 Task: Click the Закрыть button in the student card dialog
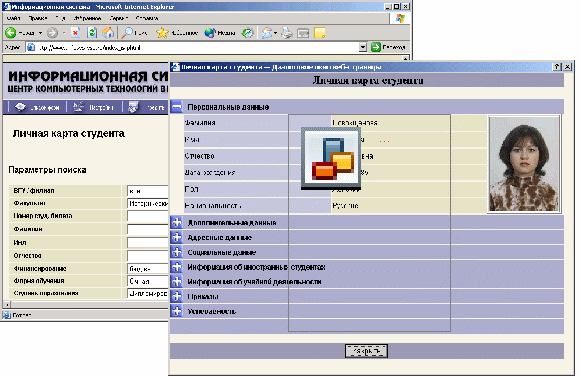click(366, 351)
